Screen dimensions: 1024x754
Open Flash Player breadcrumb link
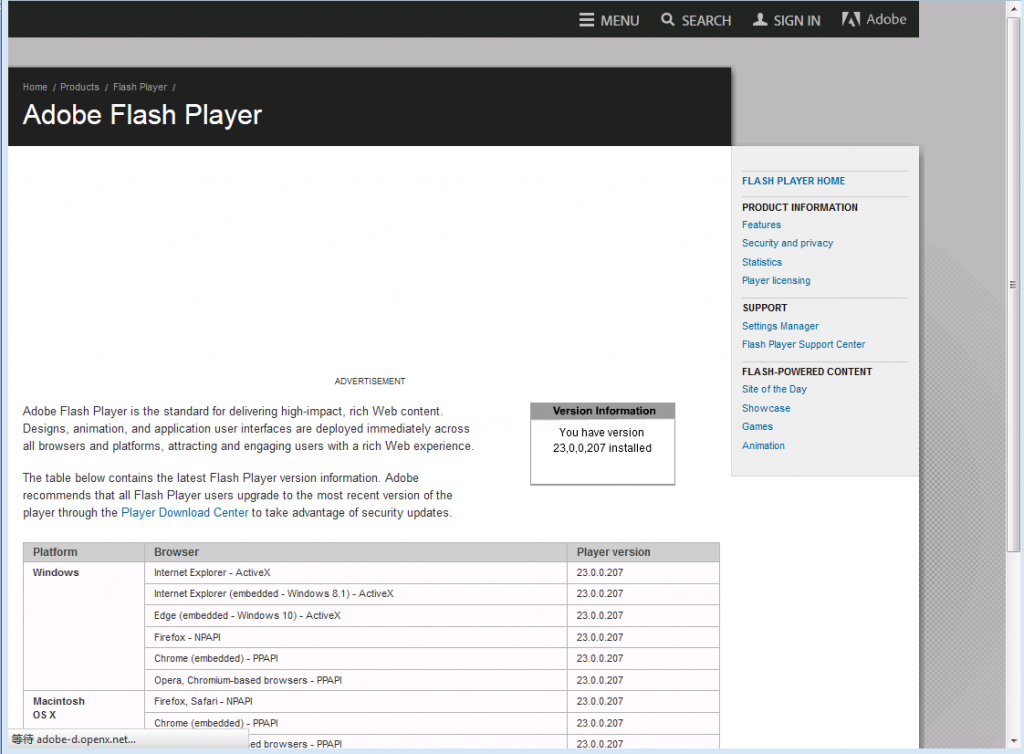140,87
